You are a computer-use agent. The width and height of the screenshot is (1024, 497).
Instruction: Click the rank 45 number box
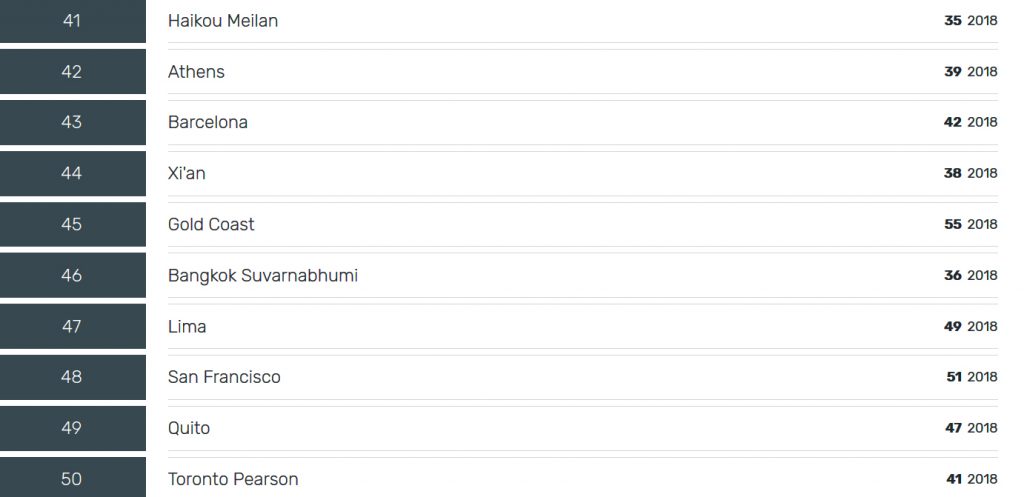pyautogui.click(x=72, y=225)
